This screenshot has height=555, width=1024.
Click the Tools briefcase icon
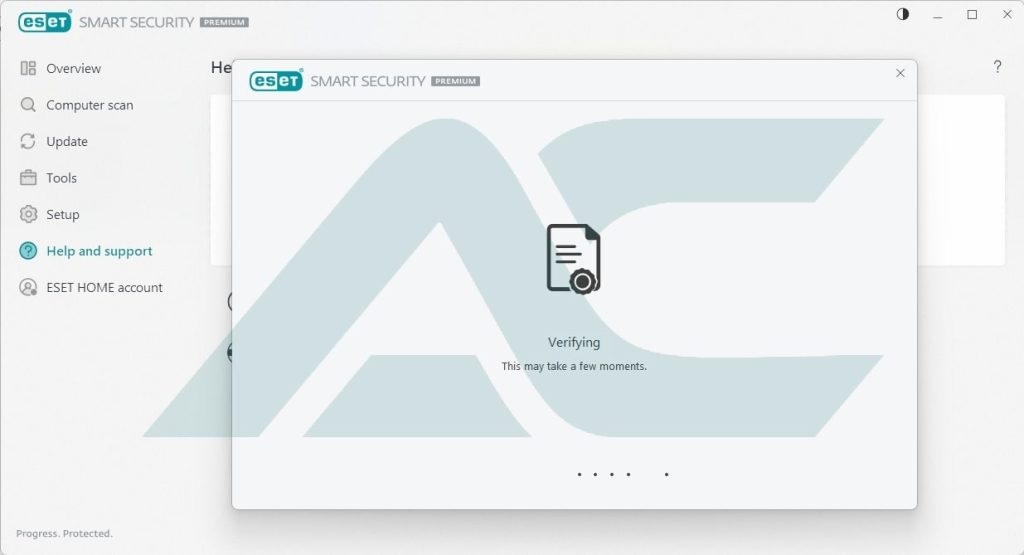click(x=28, y=178)
